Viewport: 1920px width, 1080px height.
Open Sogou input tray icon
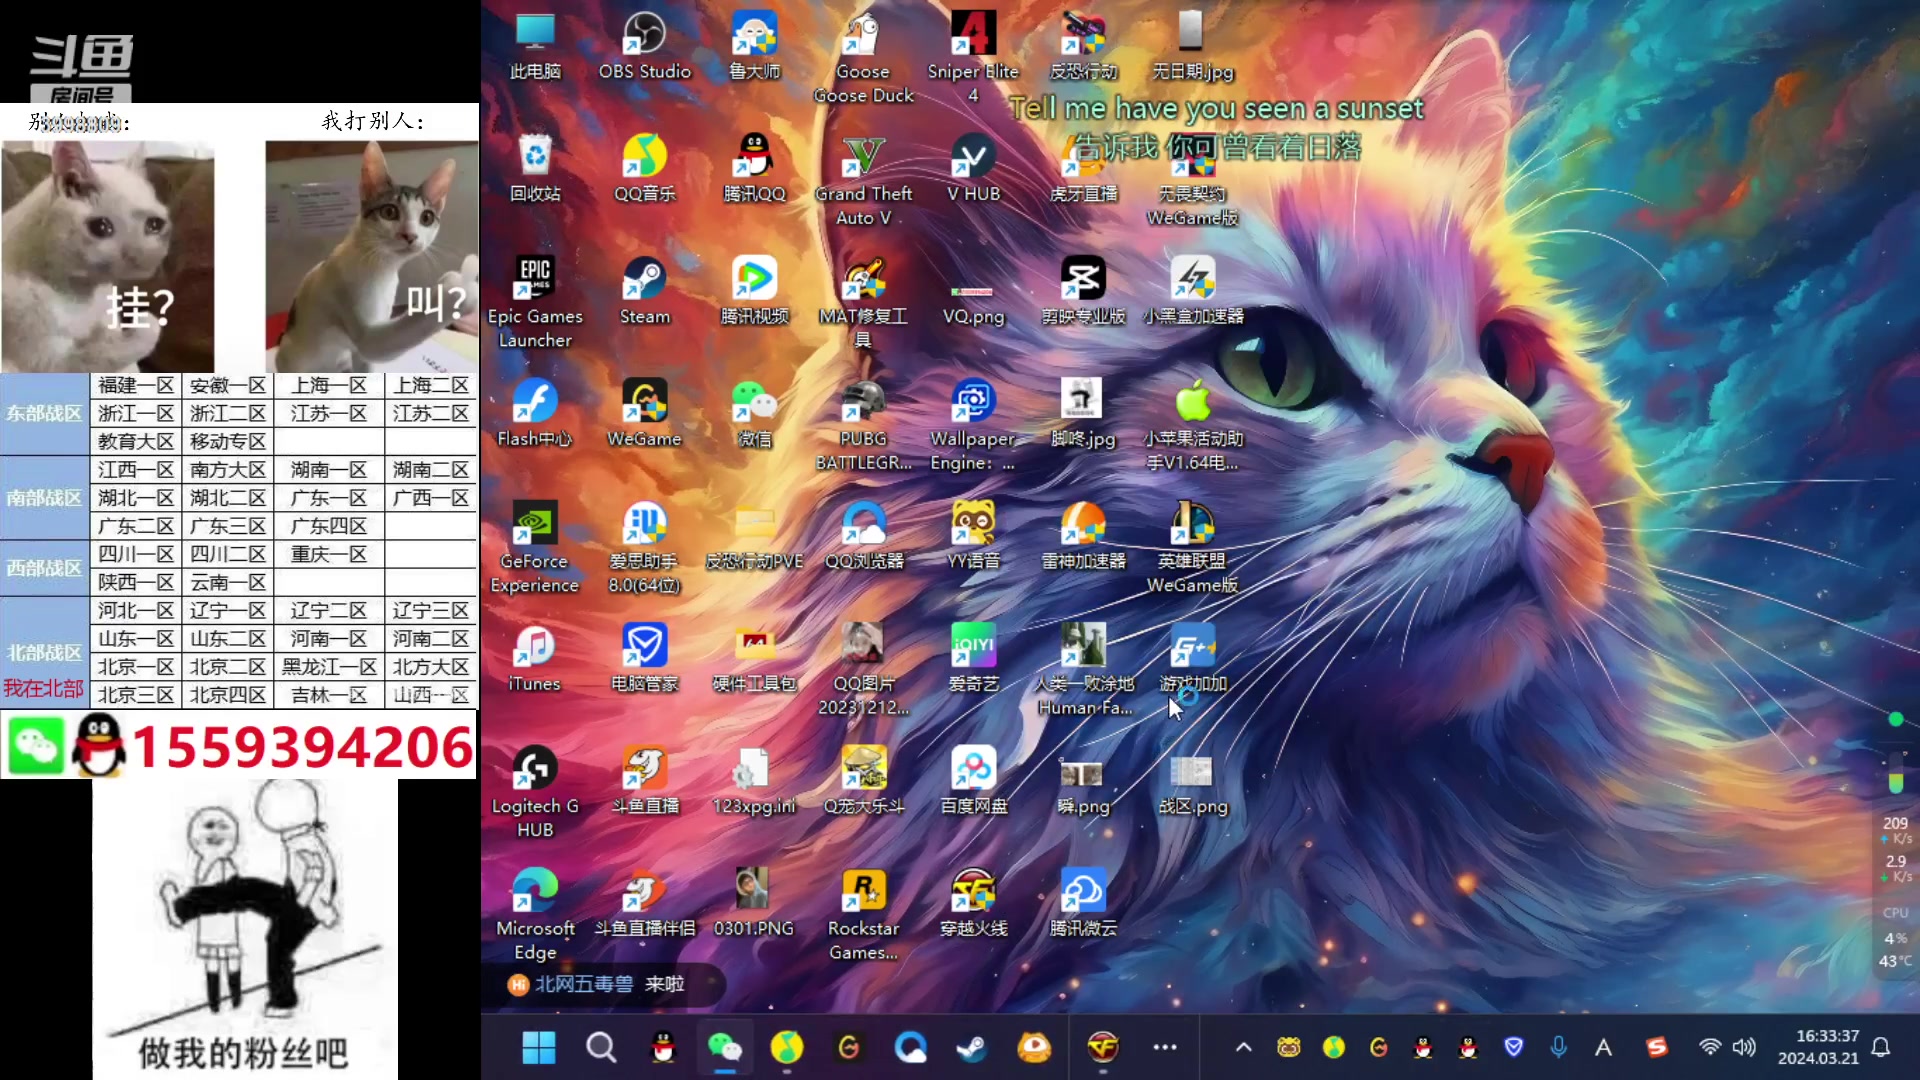[1657, 1047]
